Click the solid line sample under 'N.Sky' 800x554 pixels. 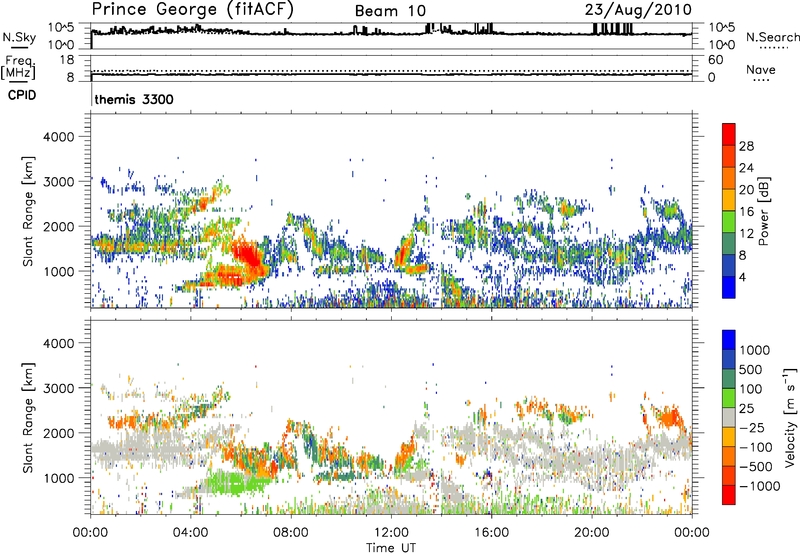[x=19, y=47]
